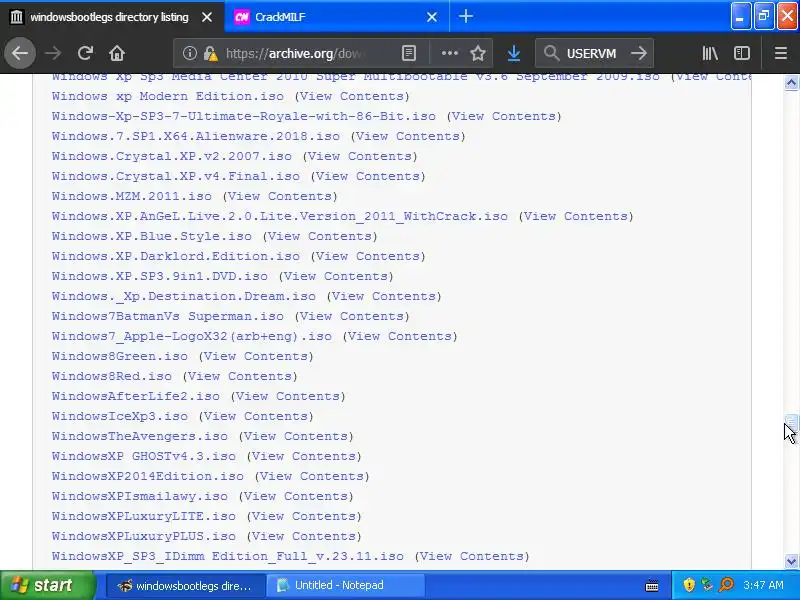Open Windows7BatmanVs Superman.iso link
800x600 pixels.
point(167,316)
